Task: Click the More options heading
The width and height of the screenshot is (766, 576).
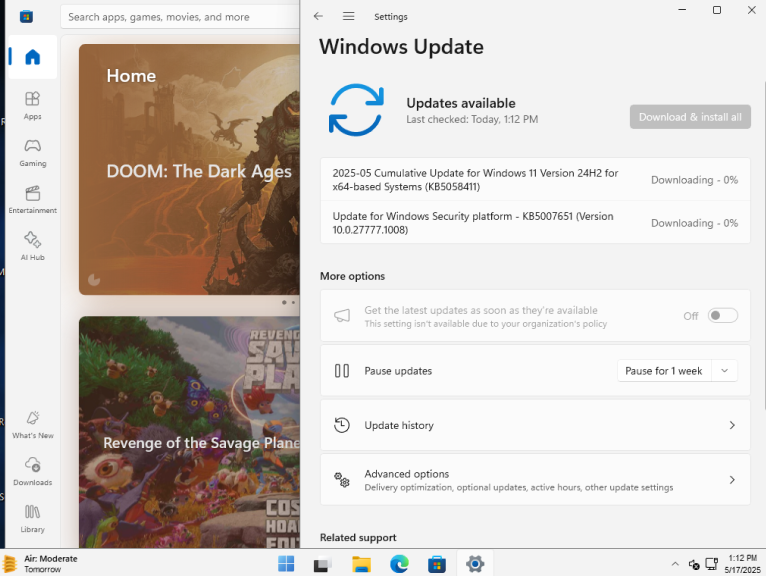Action: coord(352,276)
